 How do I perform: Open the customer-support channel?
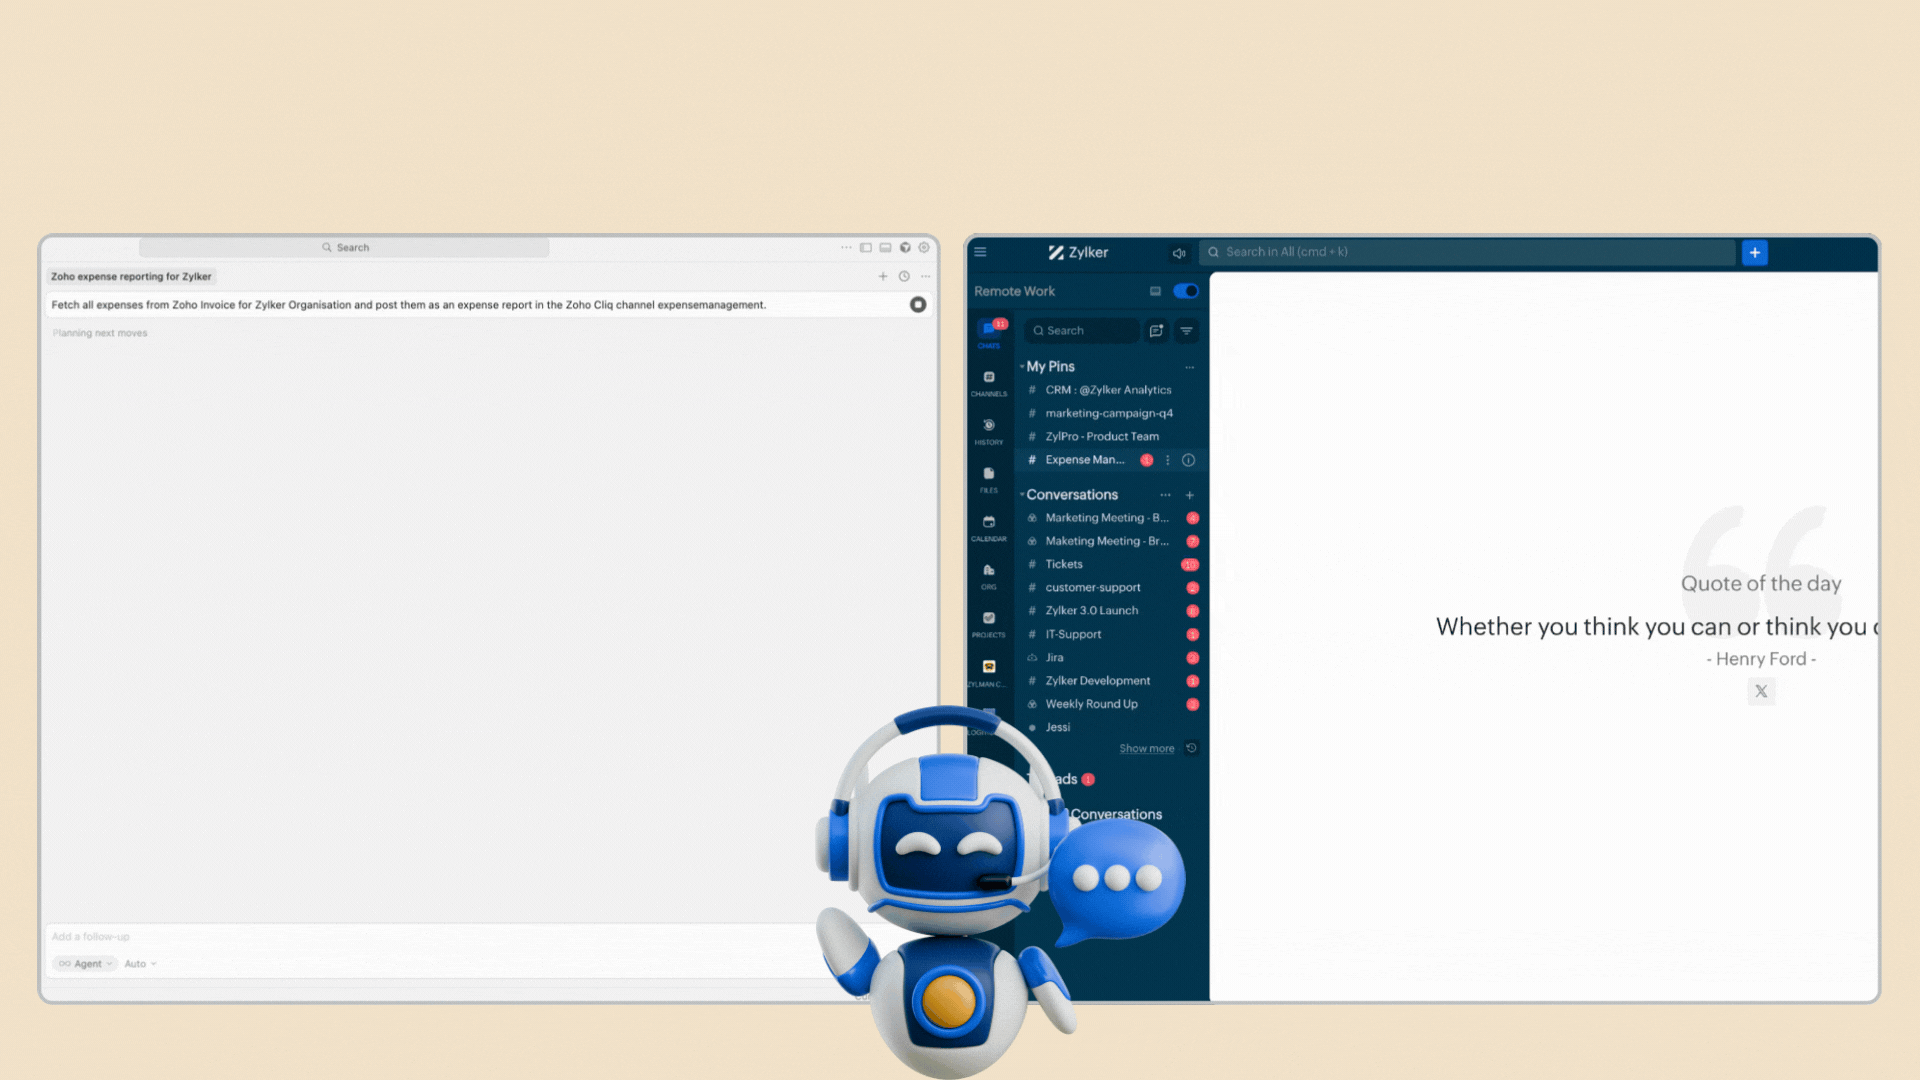click(x=1092, y=587)
